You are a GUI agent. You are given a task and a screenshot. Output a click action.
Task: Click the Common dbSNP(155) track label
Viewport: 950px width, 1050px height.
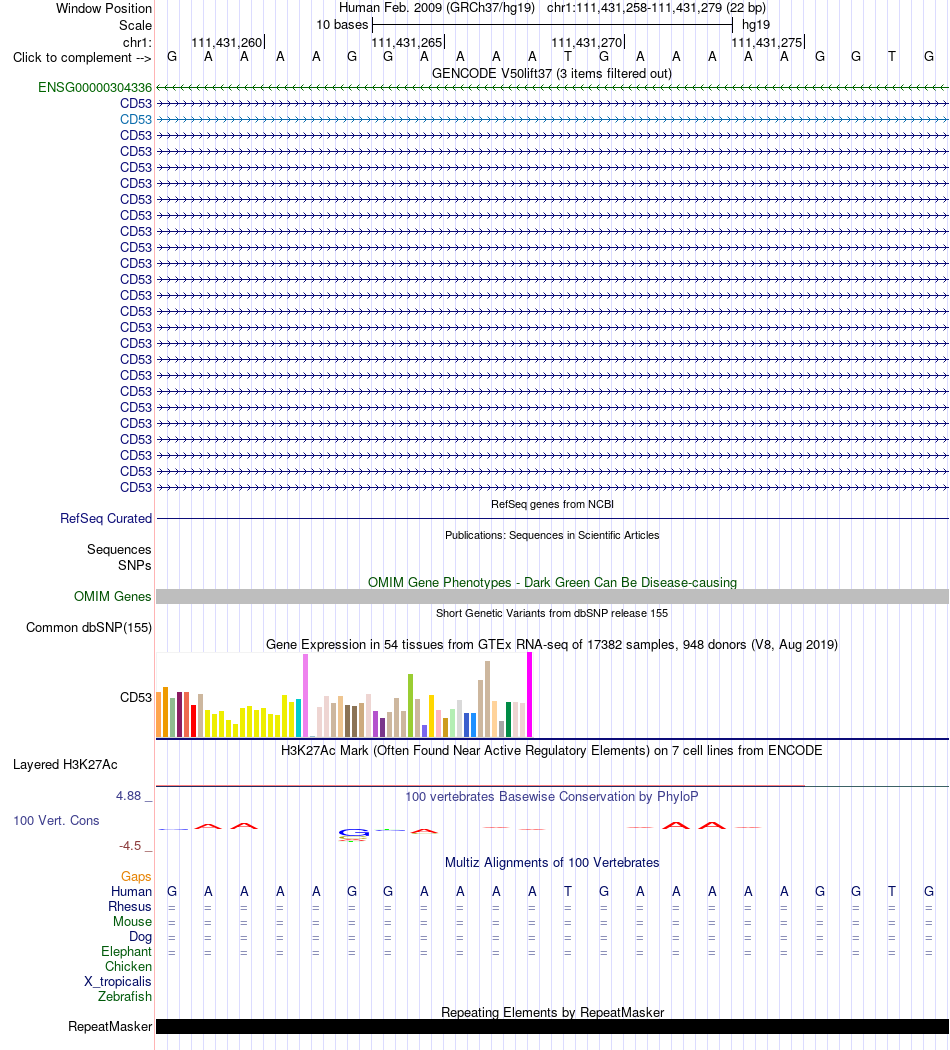[x=89, y=627]
